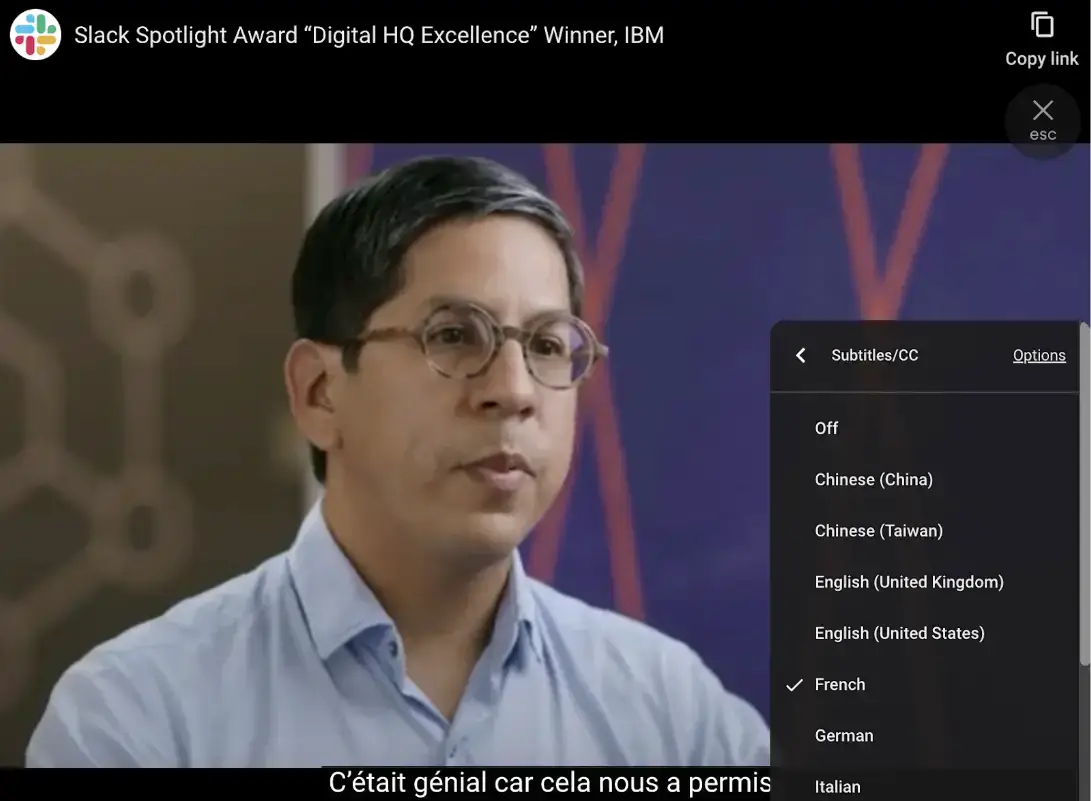Turn subtitles Off
This screenshot has height=801, width=1091.
[826, 428]
